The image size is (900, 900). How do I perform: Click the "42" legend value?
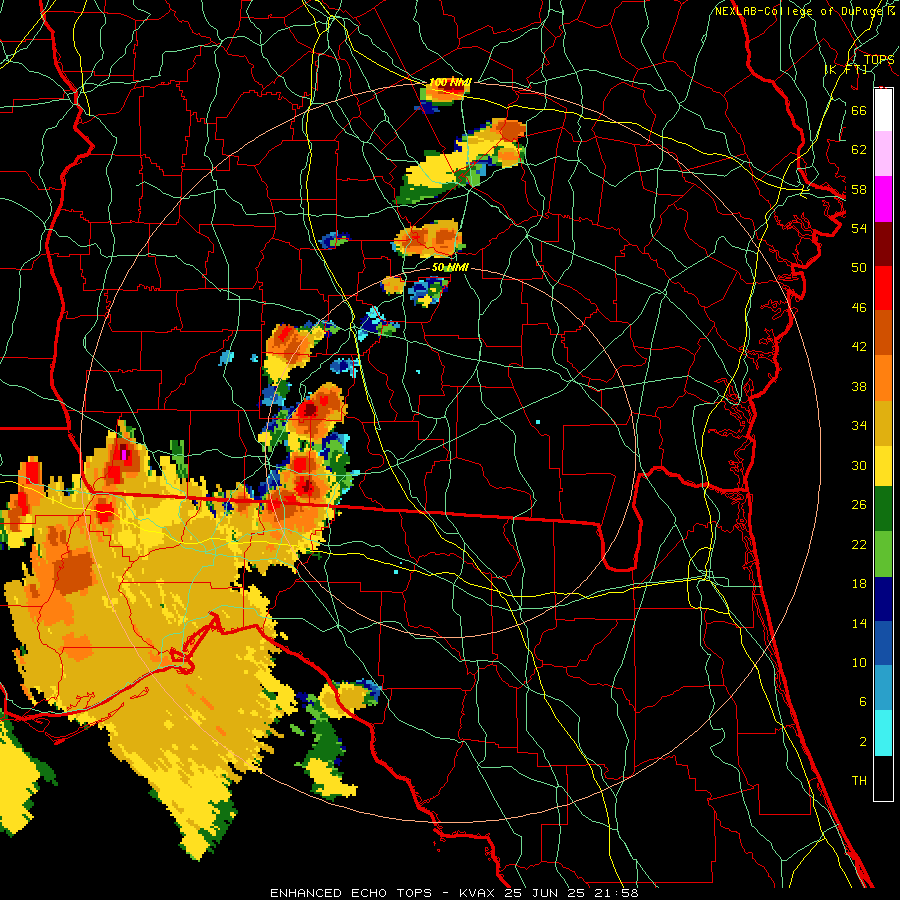(x=859, y=347)
